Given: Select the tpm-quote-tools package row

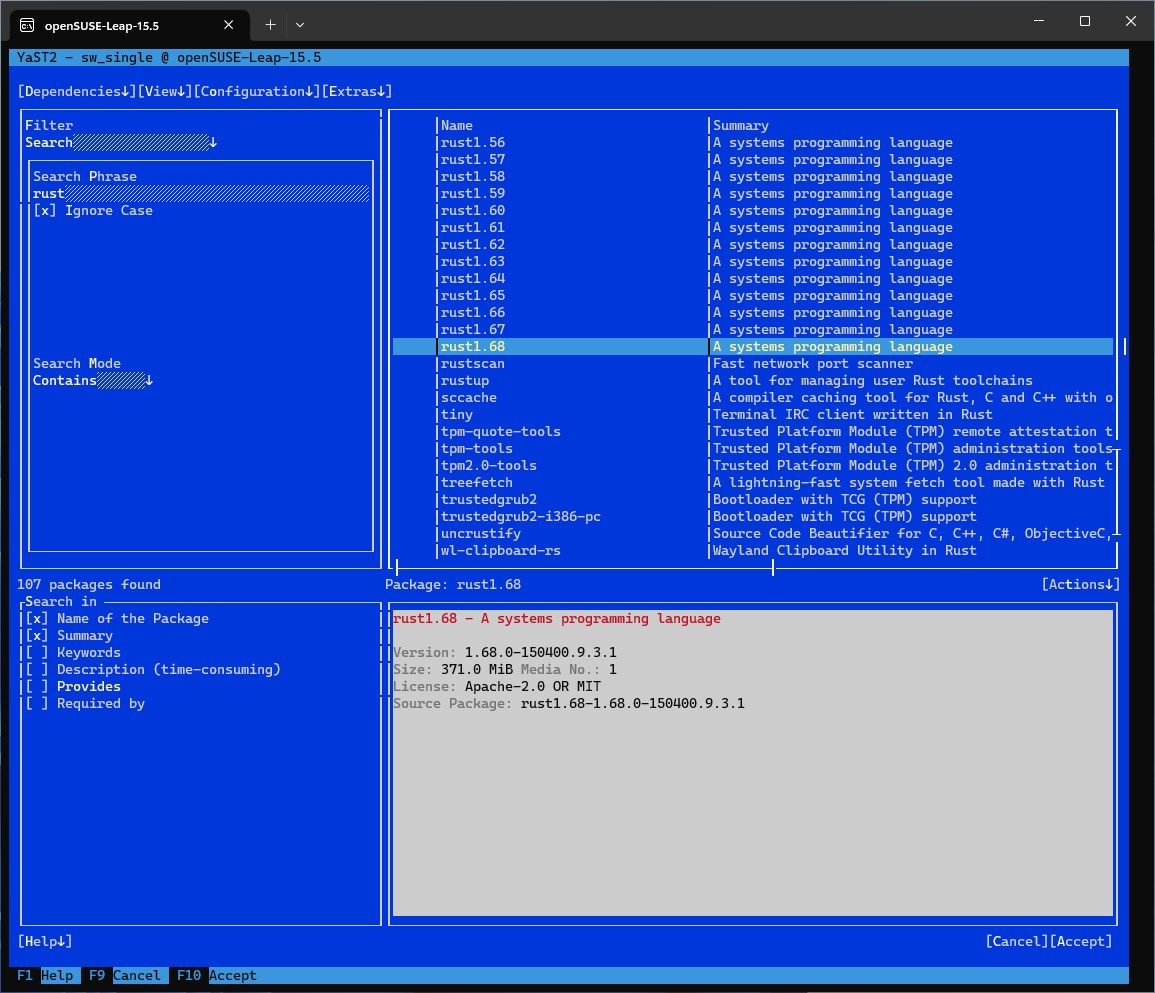Looking at the screenshot, I should 753,432.
